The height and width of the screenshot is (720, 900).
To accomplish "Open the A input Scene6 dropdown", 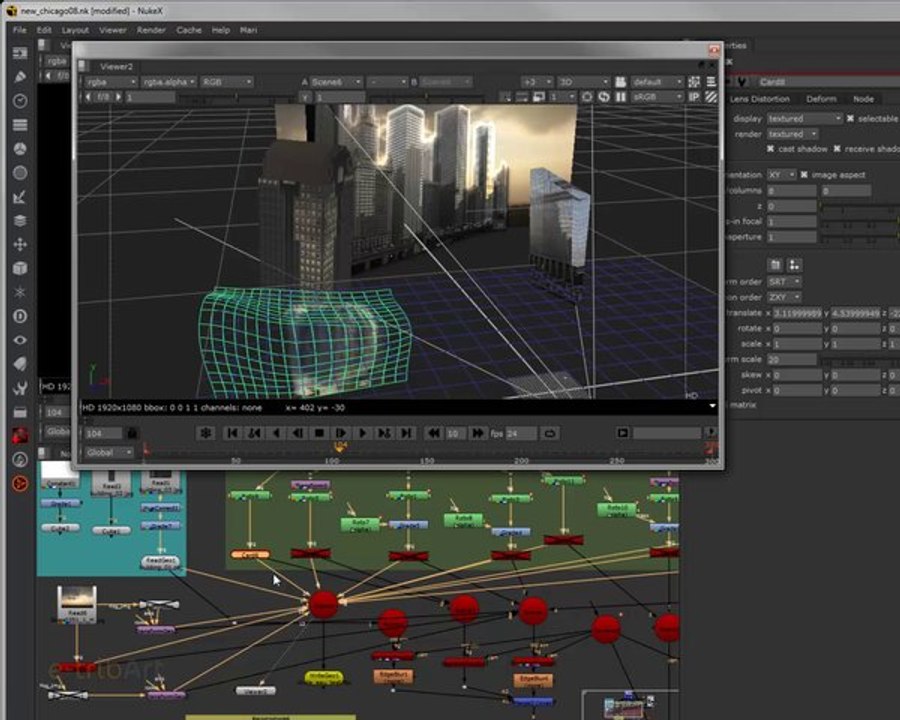I will 337,82.
